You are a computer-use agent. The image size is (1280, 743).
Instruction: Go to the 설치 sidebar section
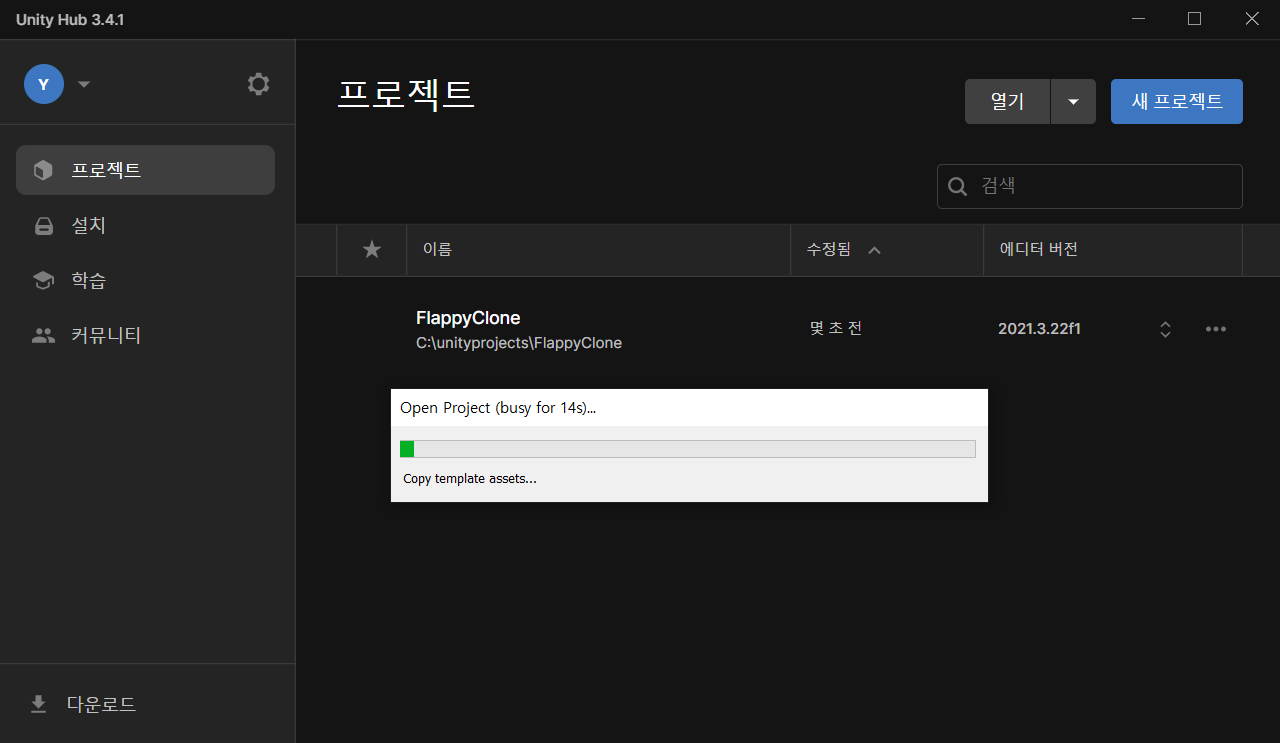click(x=145, y=225)
